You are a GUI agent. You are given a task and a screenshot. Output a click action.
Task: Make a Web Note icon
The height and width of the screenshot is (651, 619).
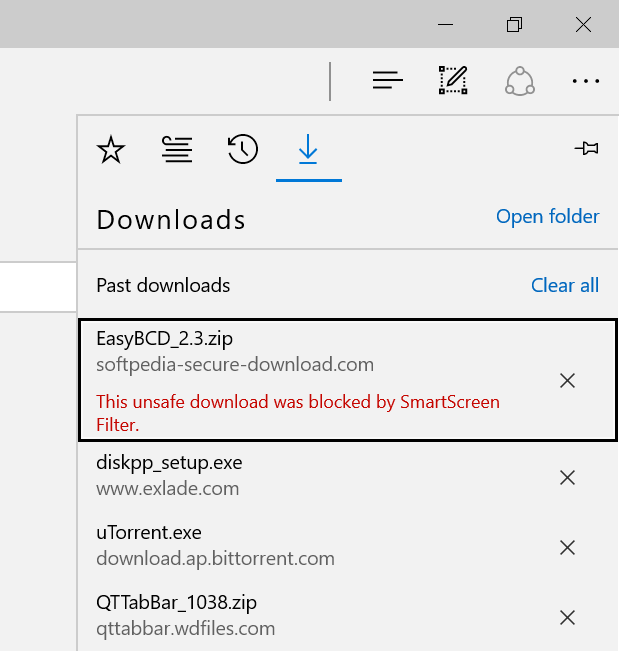coord(453,80)
